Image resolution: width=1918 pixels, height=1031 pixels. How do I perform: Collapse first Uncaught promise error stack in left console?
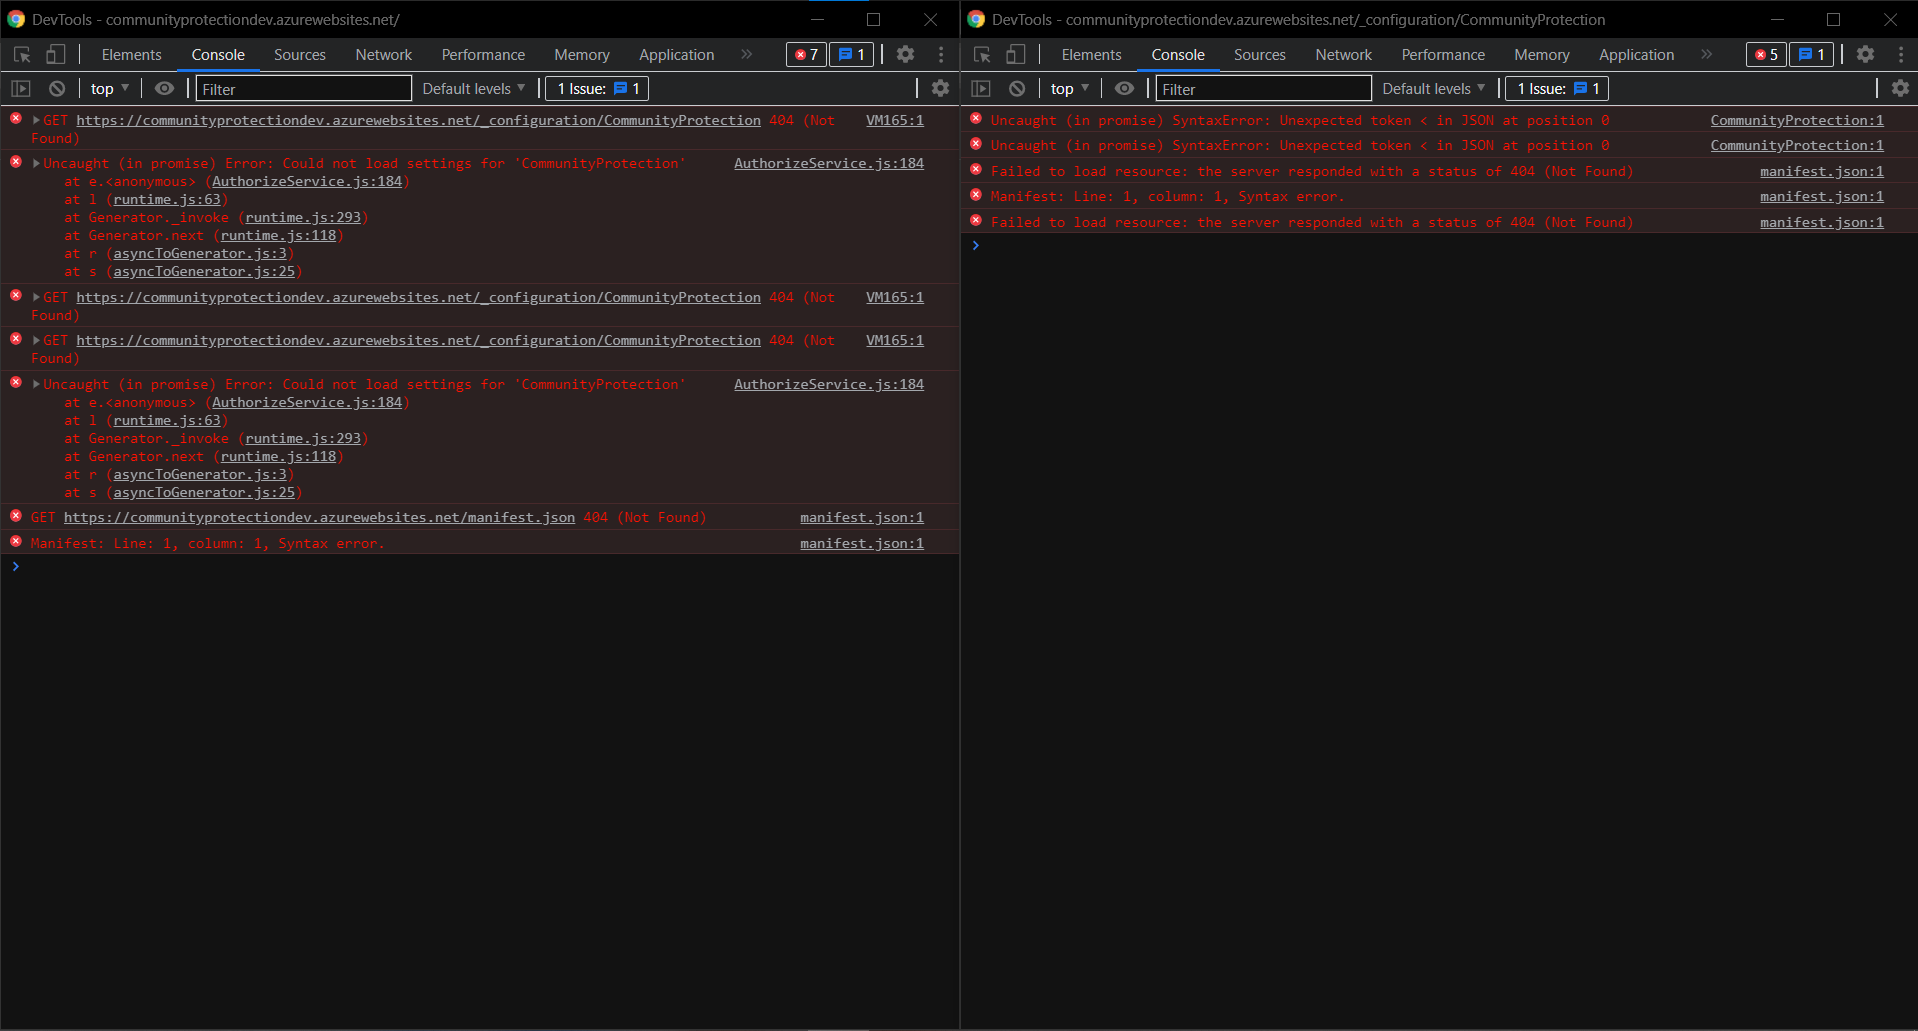[37, 163]
